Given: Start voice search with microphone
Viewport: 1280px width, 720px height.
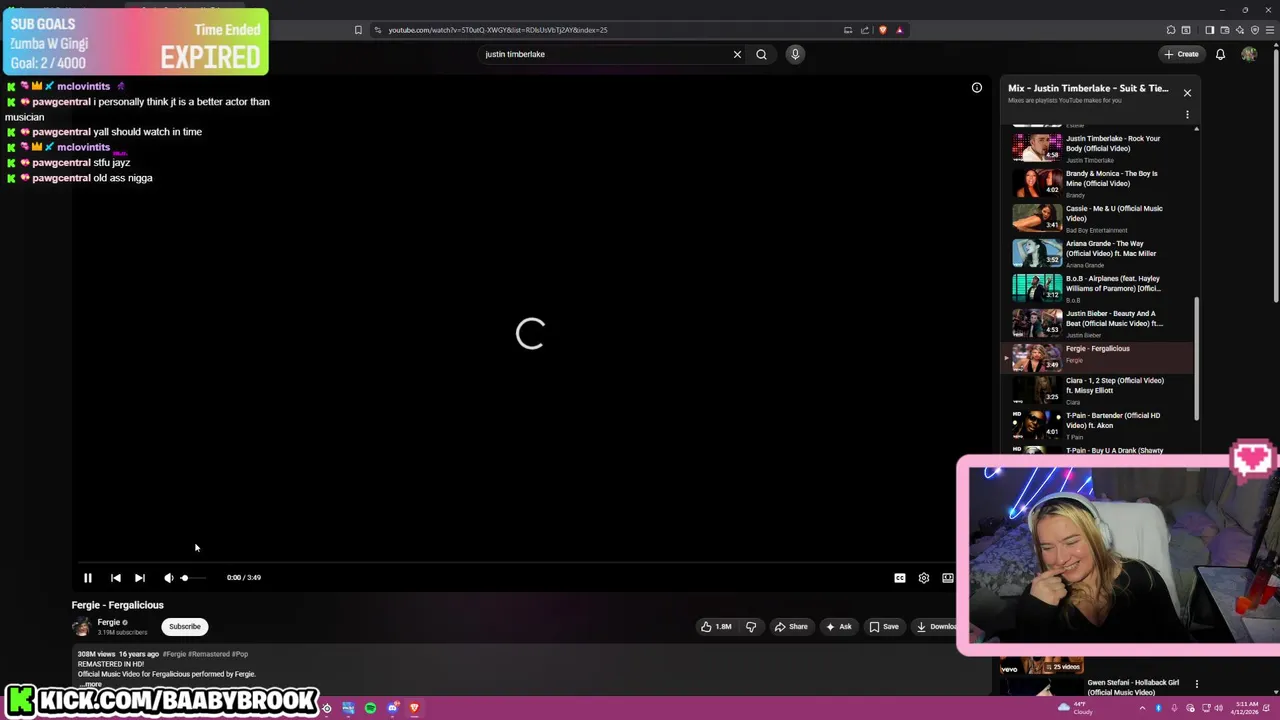Looking at the screenshot, I should pyautogui.click(x=795, y=54).
